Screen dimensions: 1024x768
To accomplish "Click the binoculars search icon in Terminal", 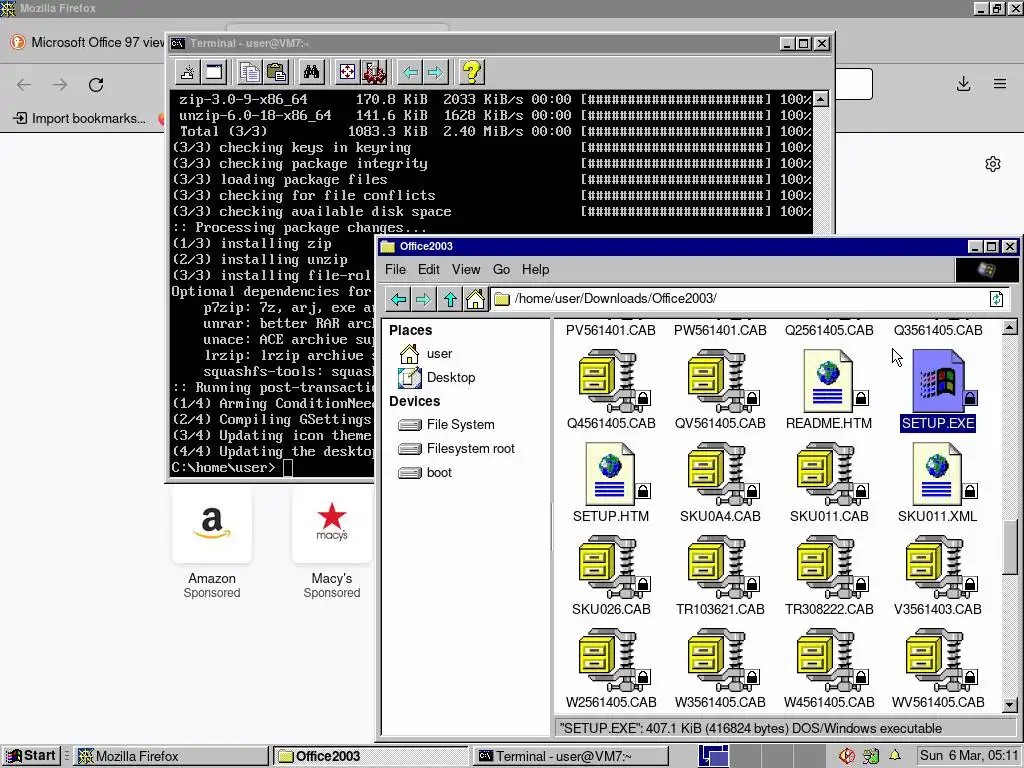I will pyautogui.click(x=312, y=72).
